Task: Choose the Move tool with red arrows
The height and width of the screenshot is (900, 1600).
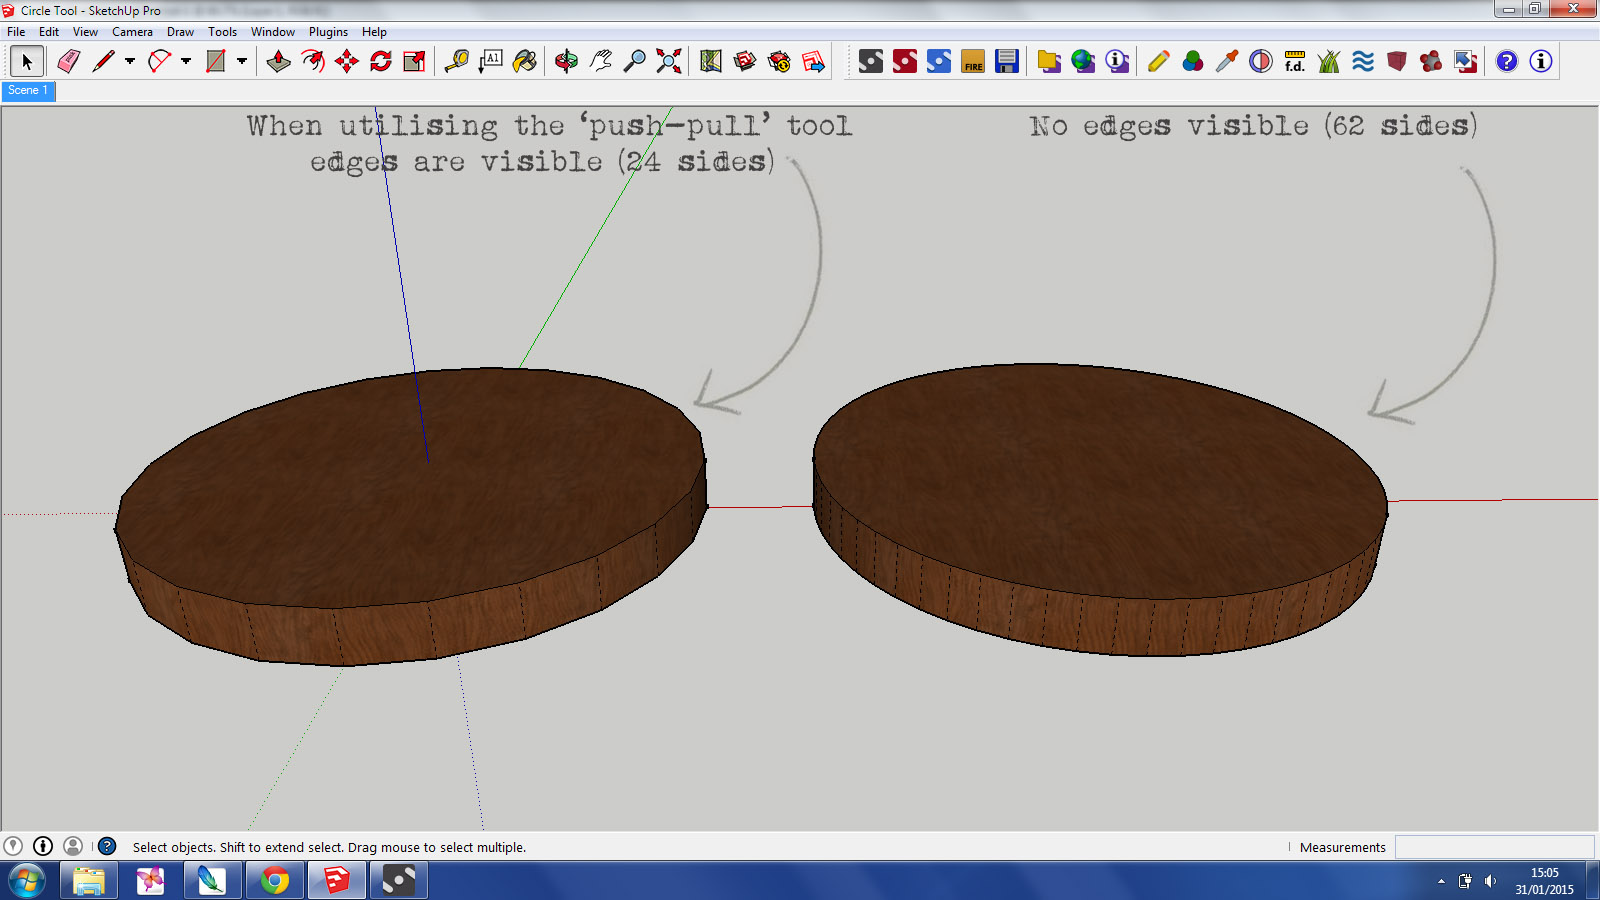Action: [x=347, y=62]
